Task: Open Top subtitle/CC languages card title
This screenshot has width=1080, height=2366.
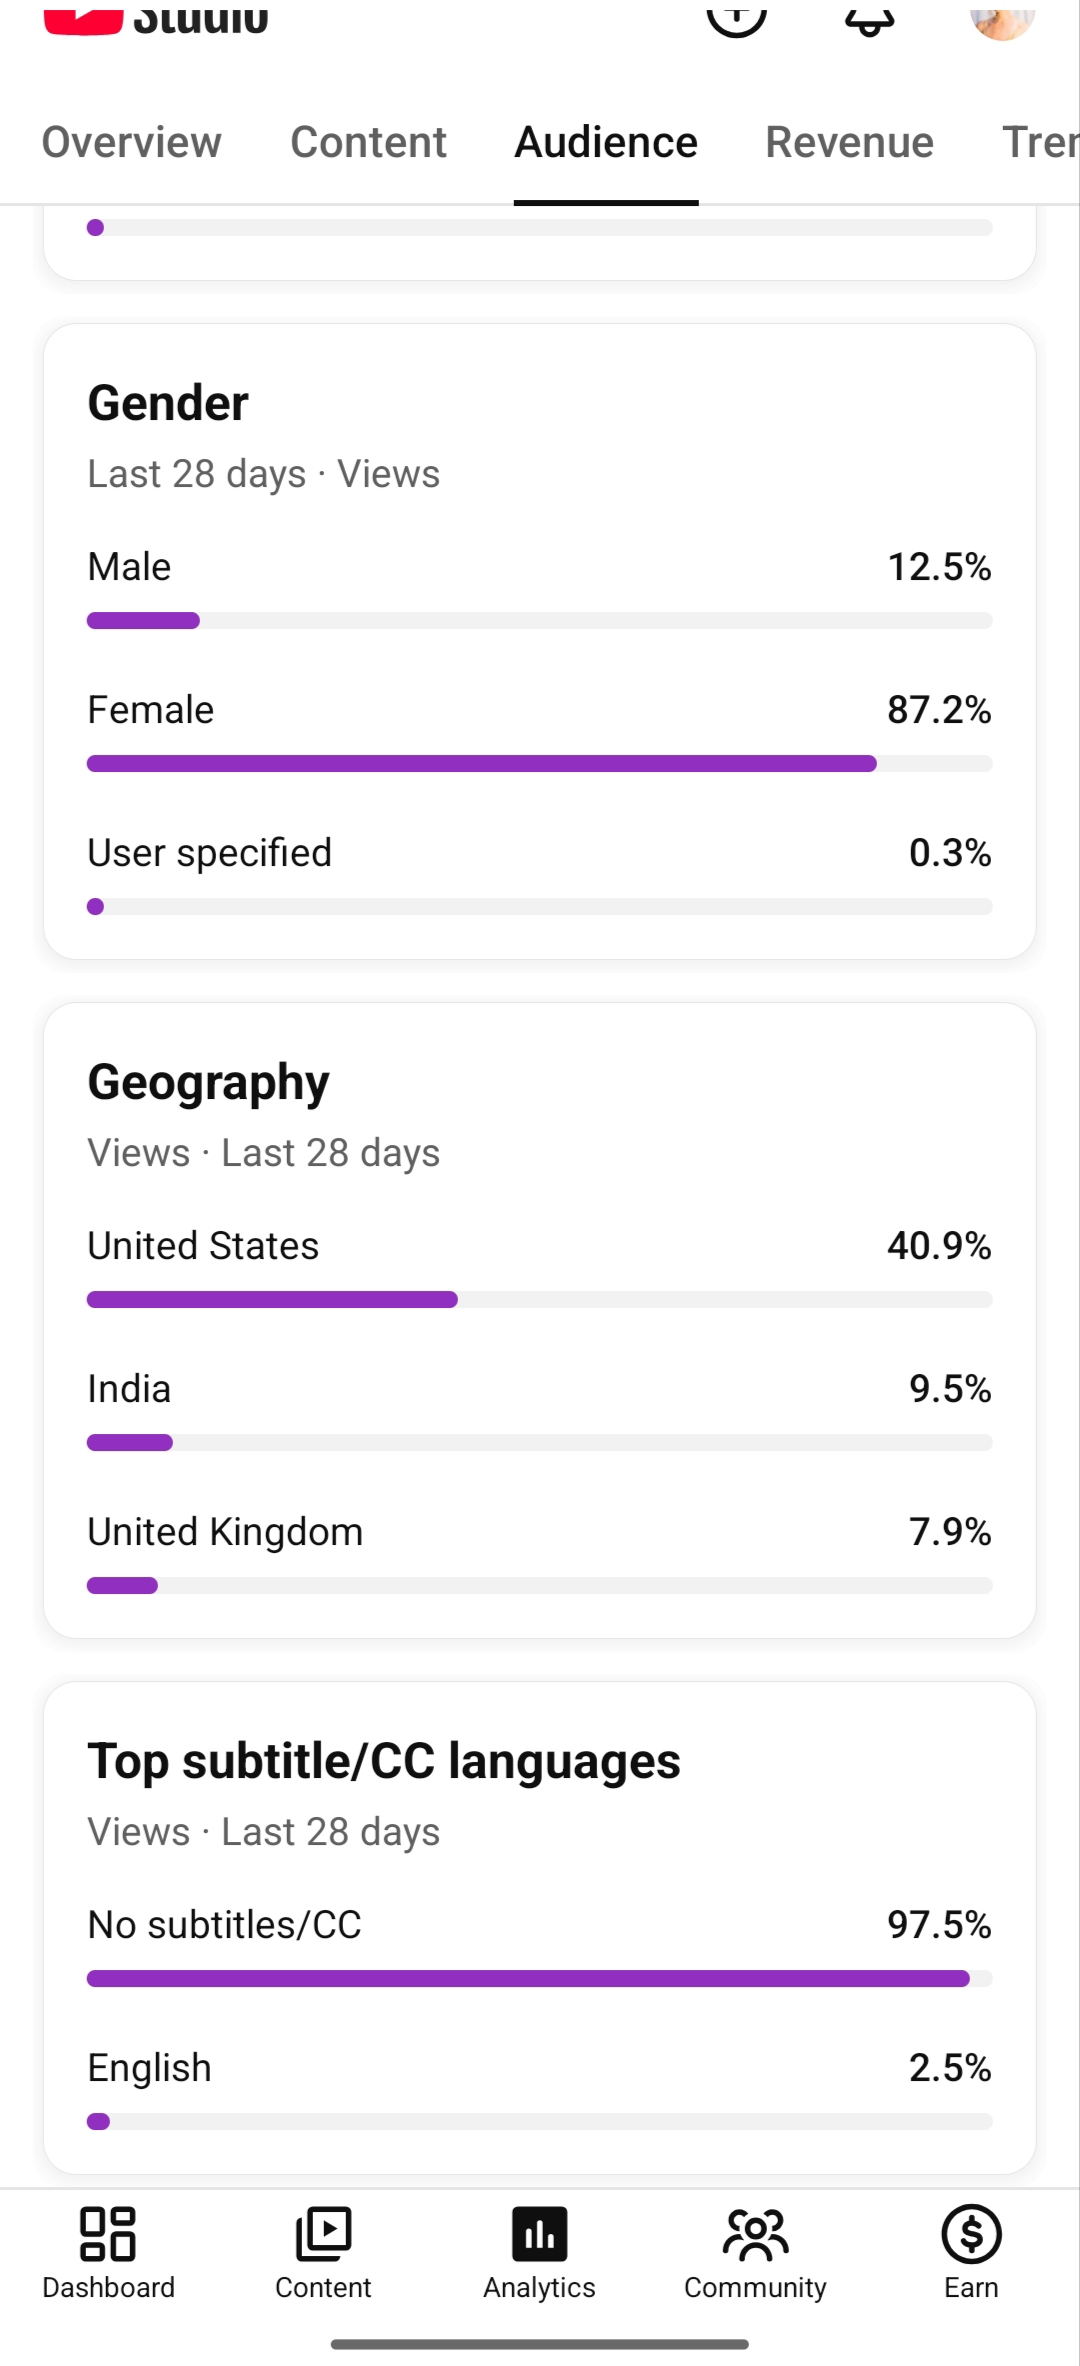Action: click(x=384, y=1762)
